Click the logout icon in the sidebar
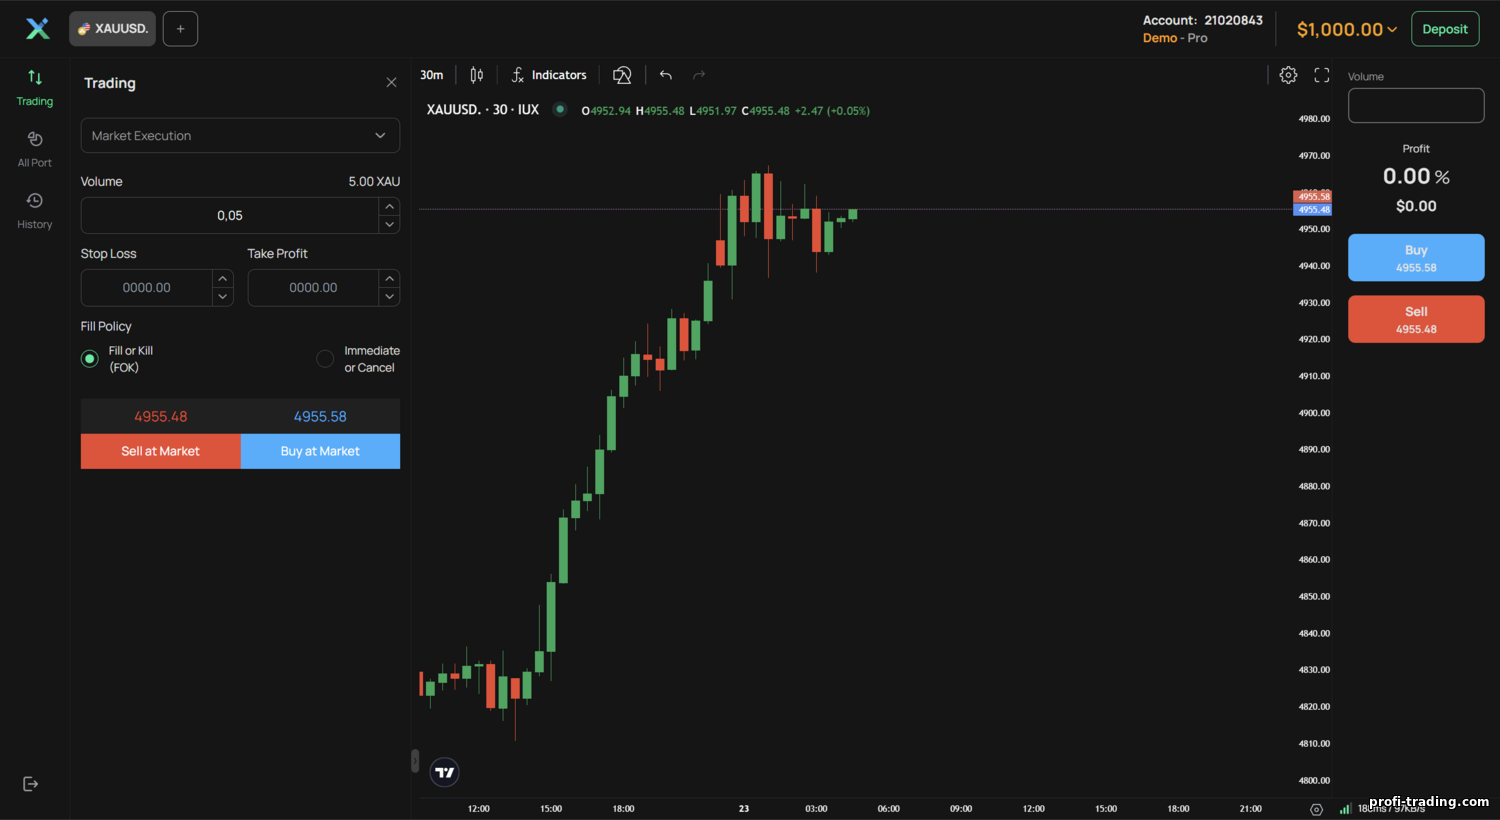The width and height of the screenshot is (1500, 820). pos(30,783)
